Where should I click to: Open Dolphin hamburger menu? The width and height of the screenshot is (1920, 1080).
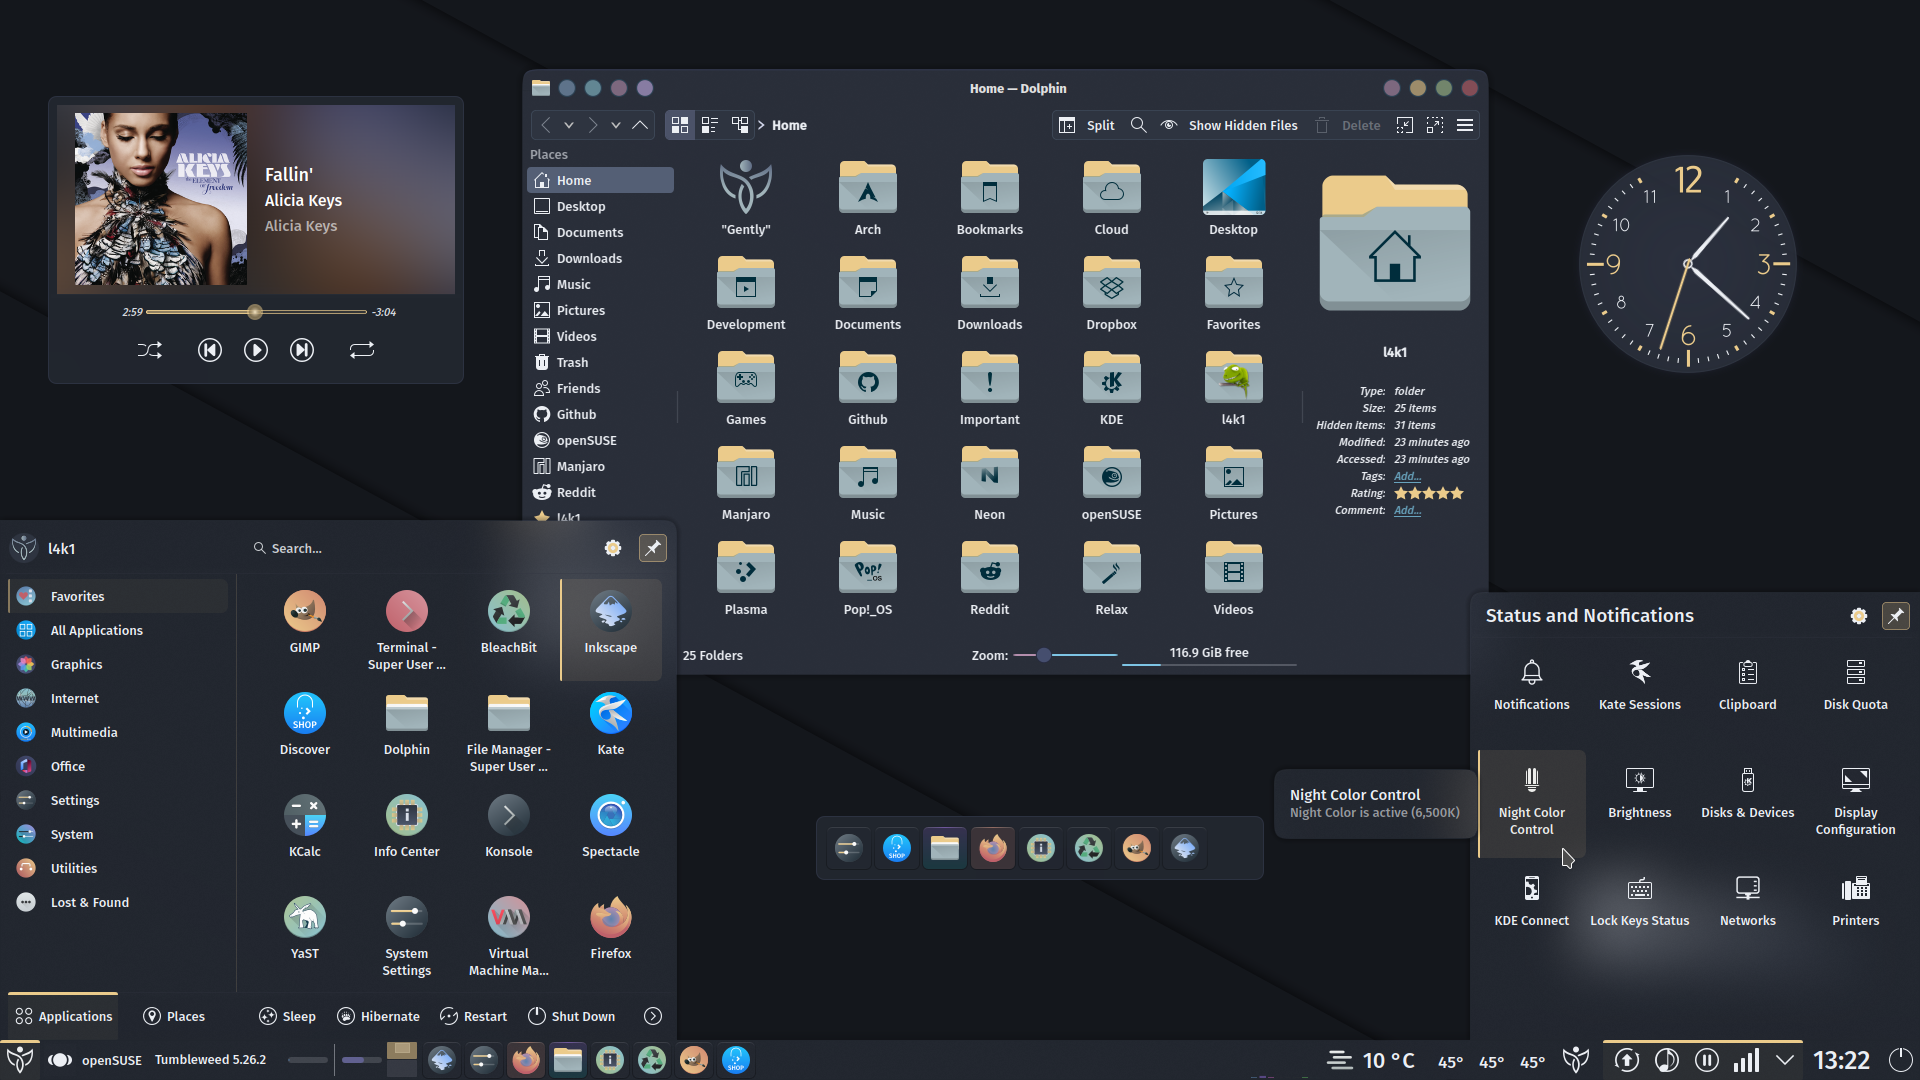(1465, 125)
